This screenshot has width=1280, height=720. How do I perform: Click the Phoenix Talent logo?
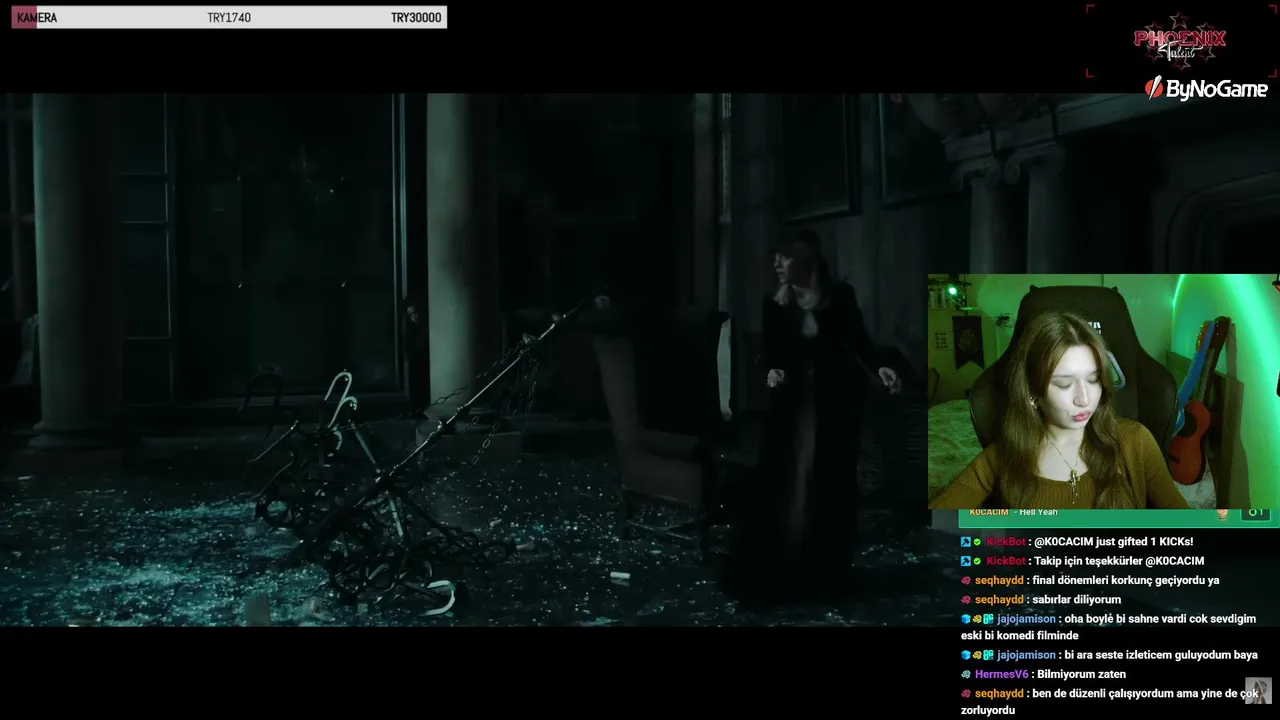[1180, 40]
